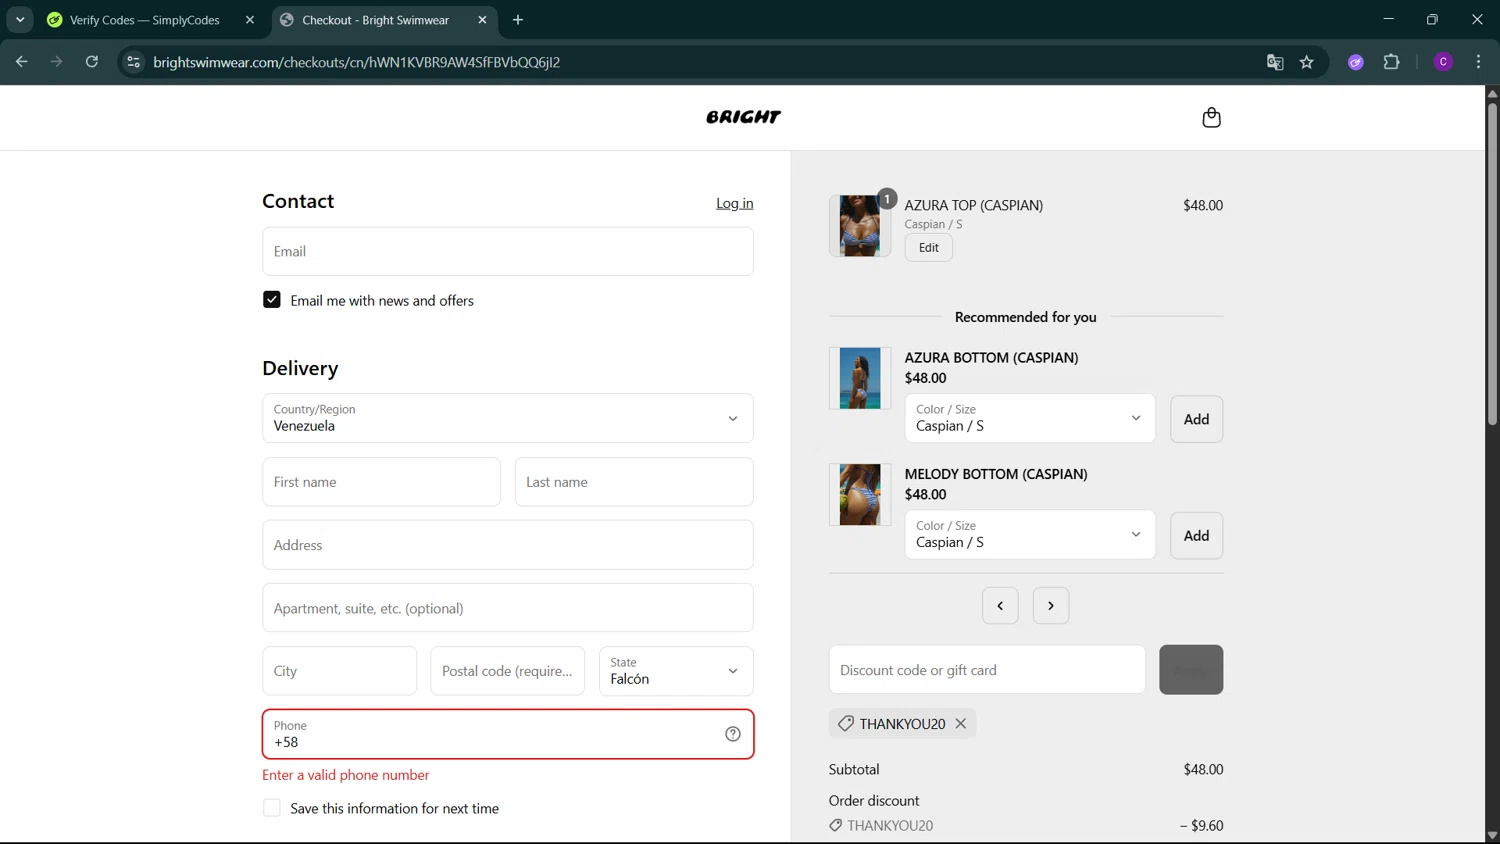Open a new browser tab
This screenshot has height=844, width=1500.
tap(518, 20)
